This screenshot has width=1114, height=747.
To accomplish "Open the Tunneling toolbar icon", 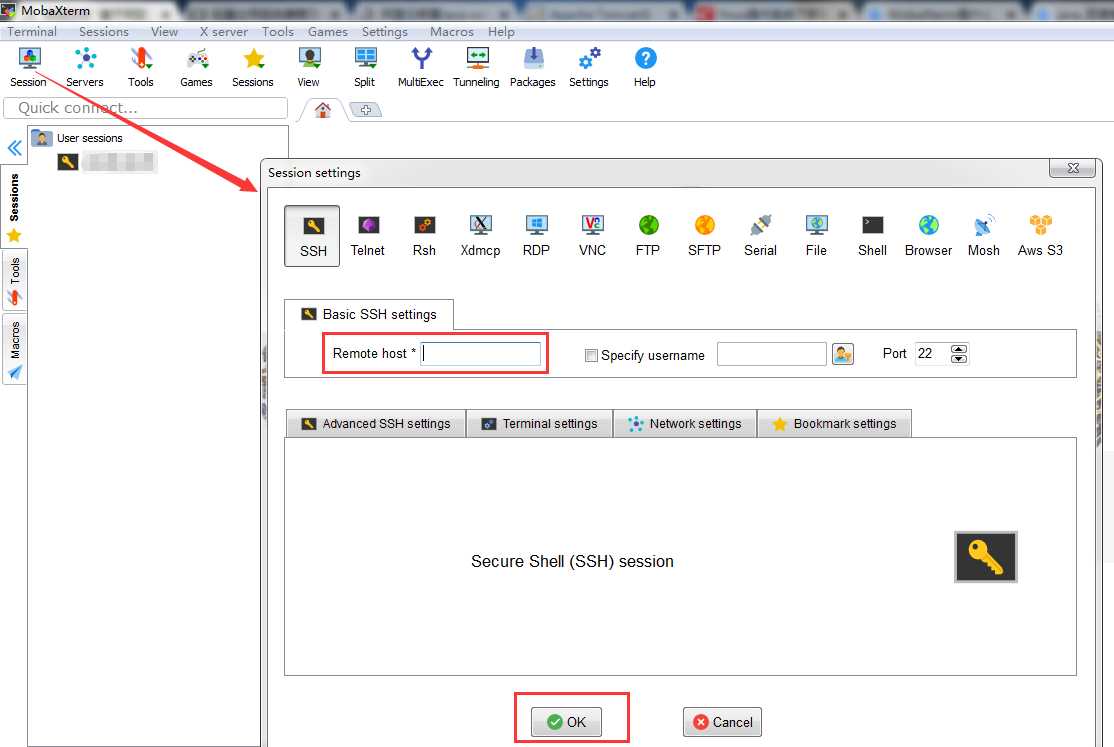I will 476,68.
